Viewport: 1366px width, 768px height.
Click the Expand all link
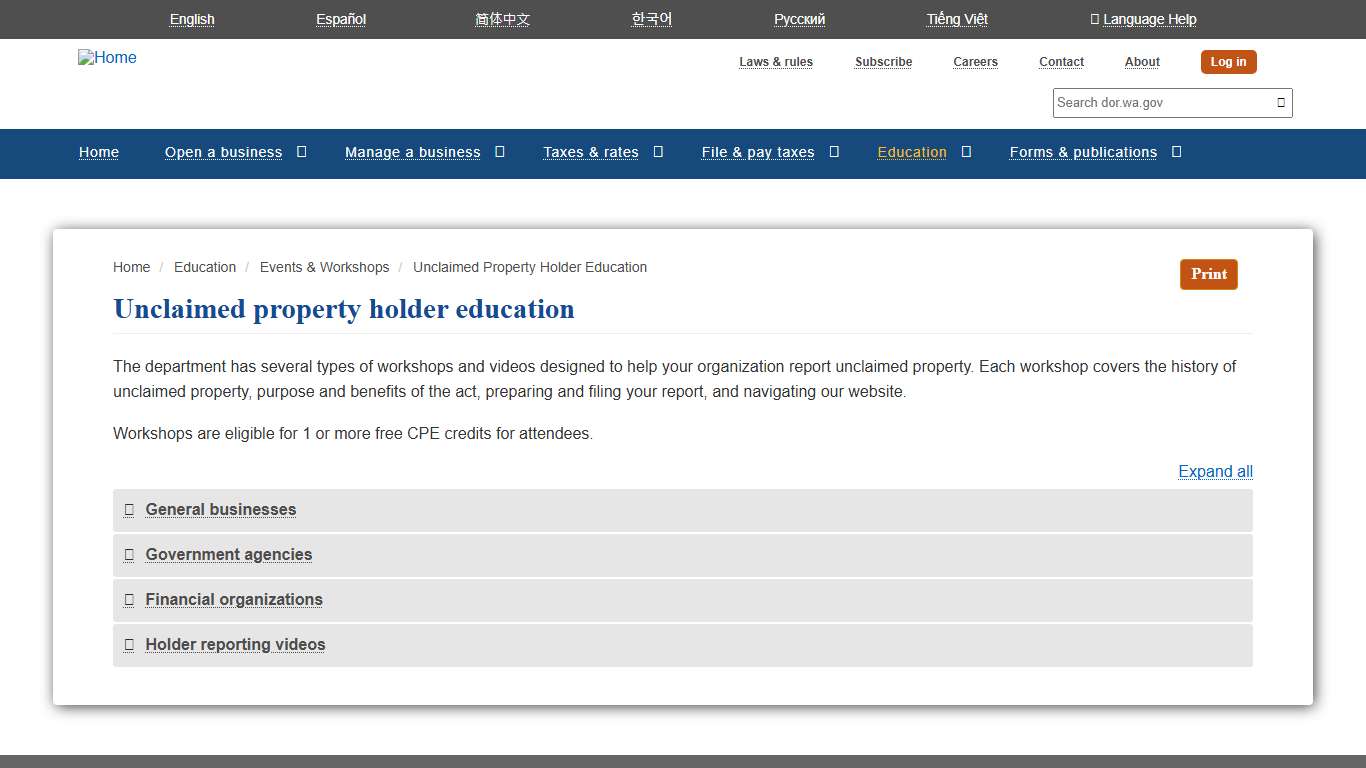coord(1215,471)
